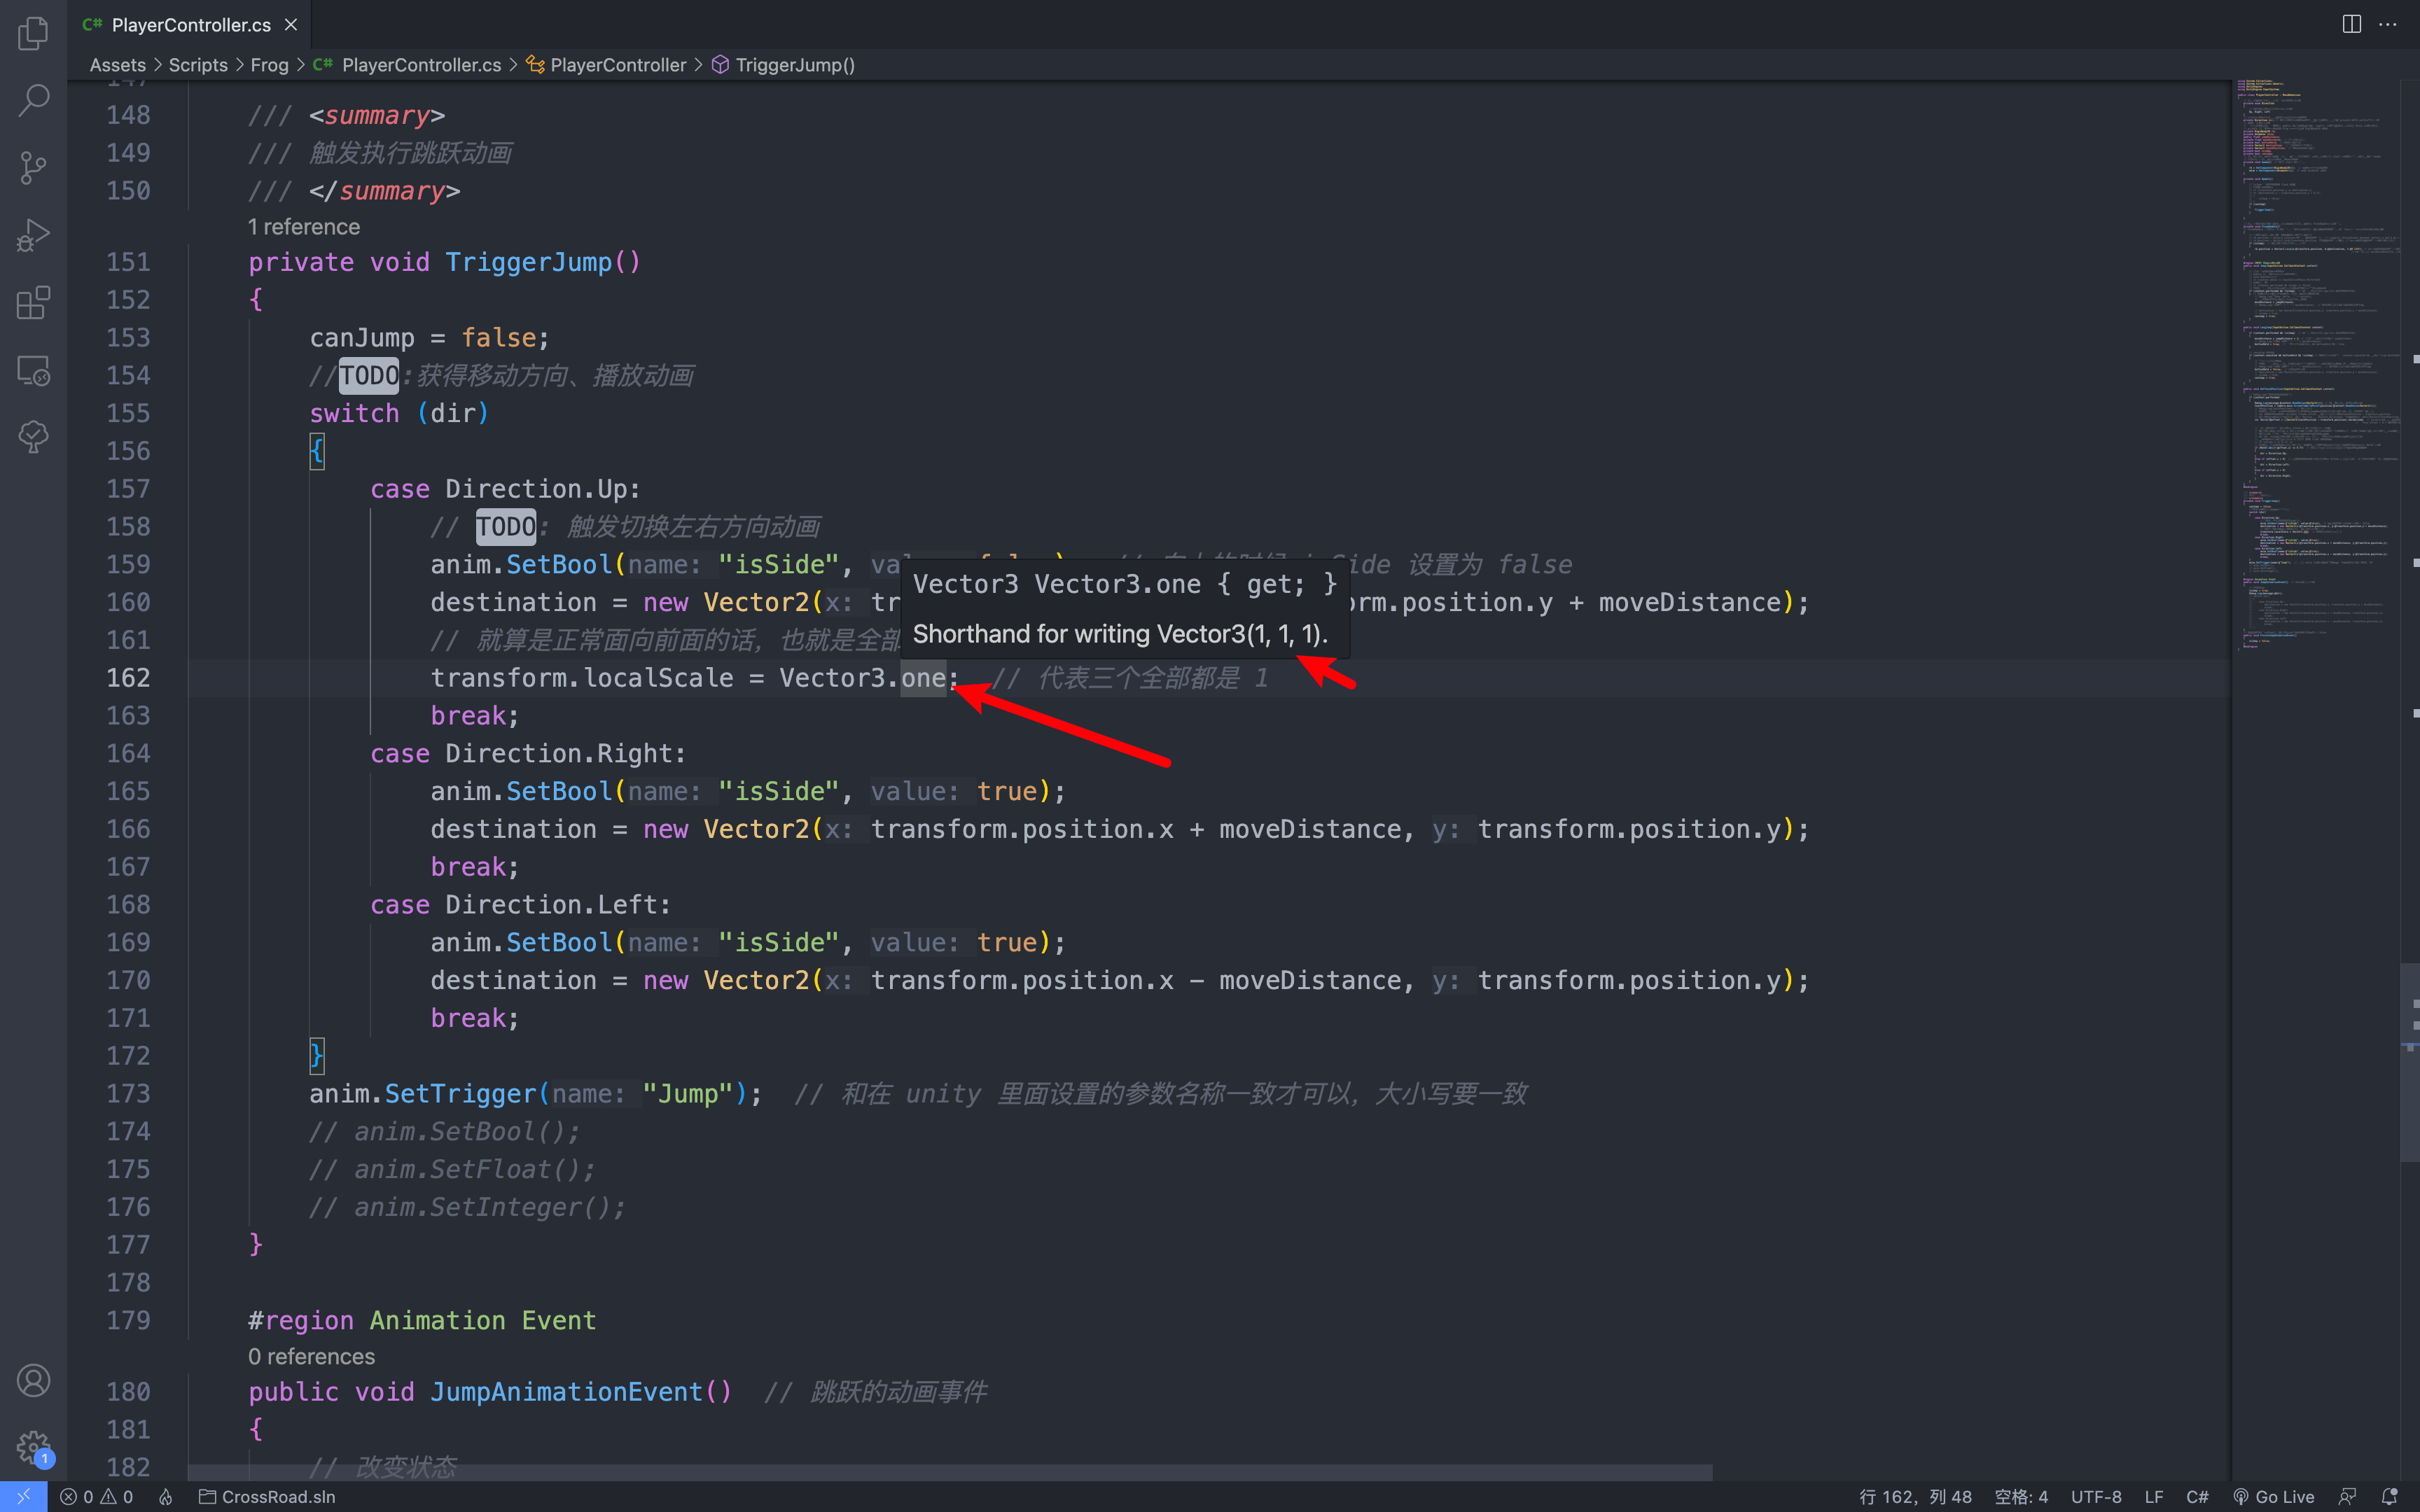
Task: Change indentation via 空格: 4 indicator
Action: pyautogui.click(x=2021, y=1496)
